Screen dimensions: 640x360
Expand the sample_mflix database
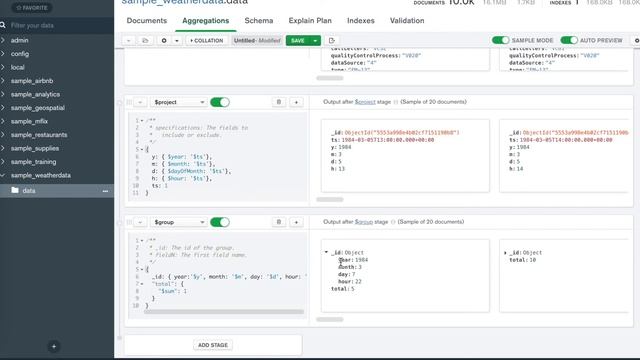point(3,121)
